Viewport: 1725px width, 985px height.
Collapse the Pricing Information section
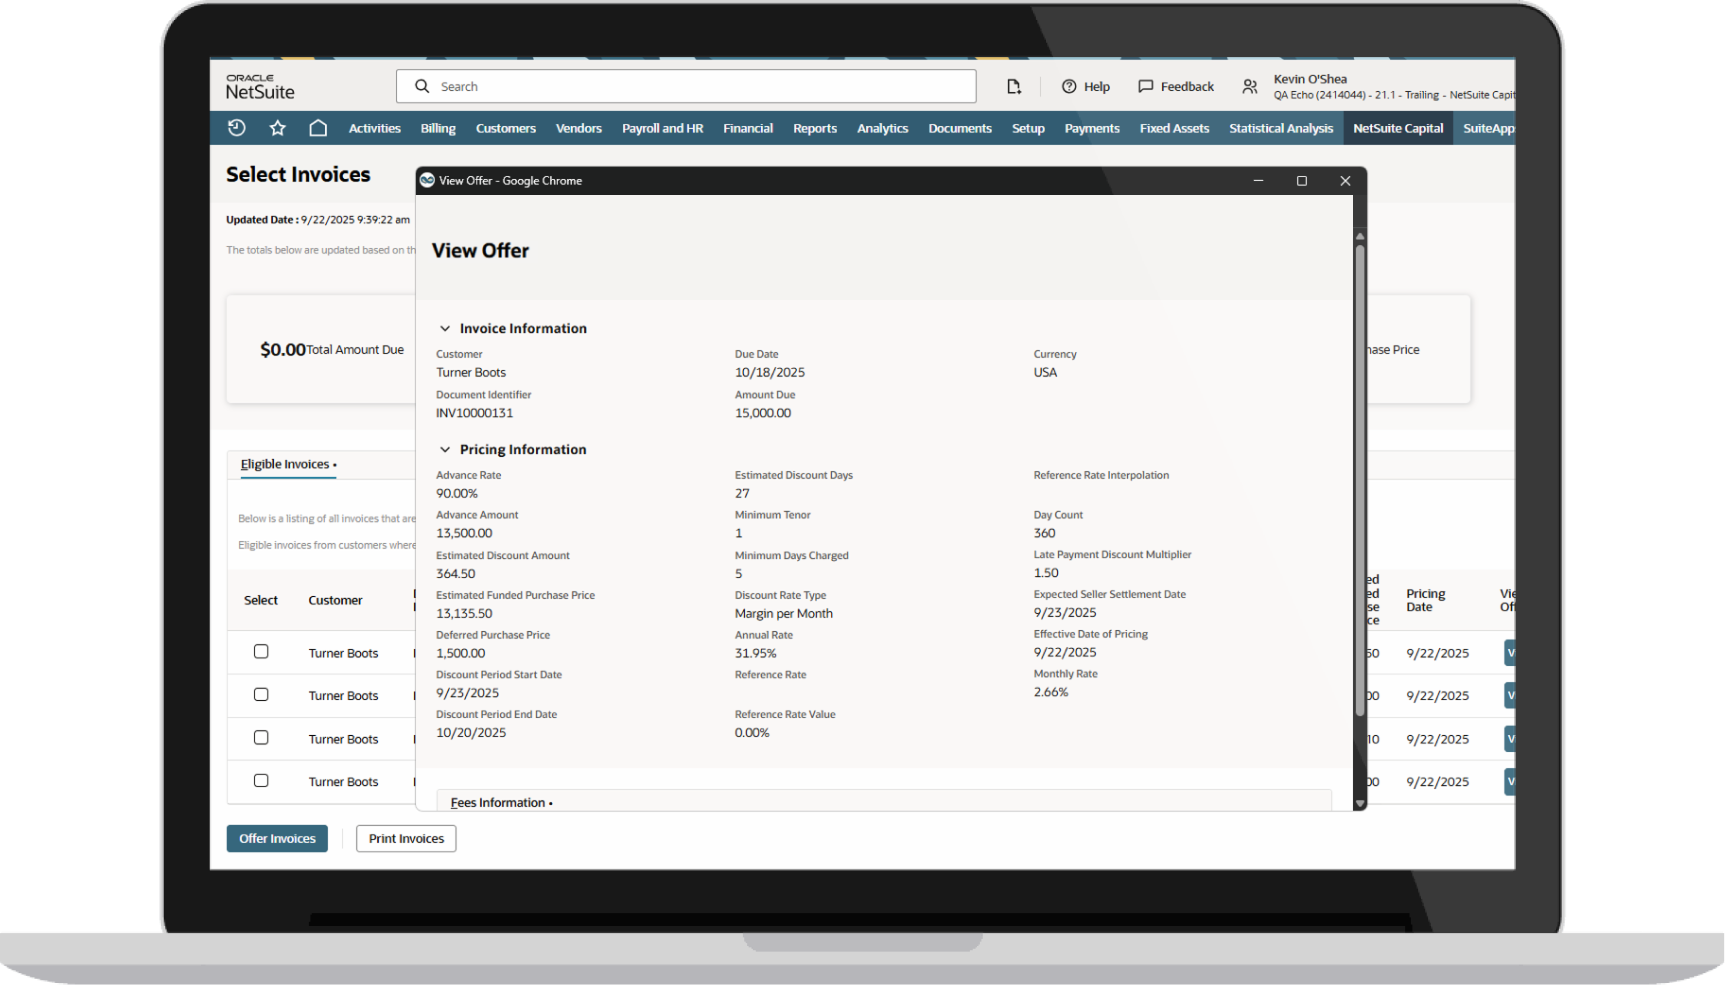(445, 450)
